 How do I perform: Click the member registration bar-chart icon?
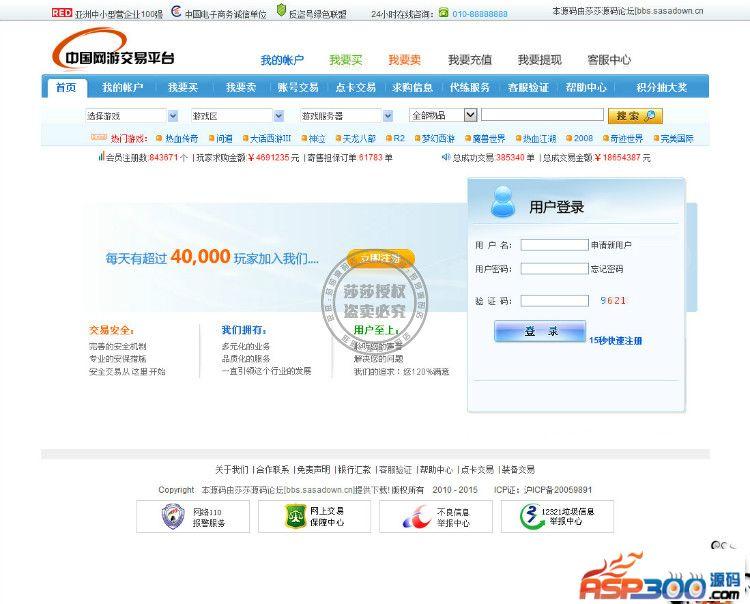101,156
